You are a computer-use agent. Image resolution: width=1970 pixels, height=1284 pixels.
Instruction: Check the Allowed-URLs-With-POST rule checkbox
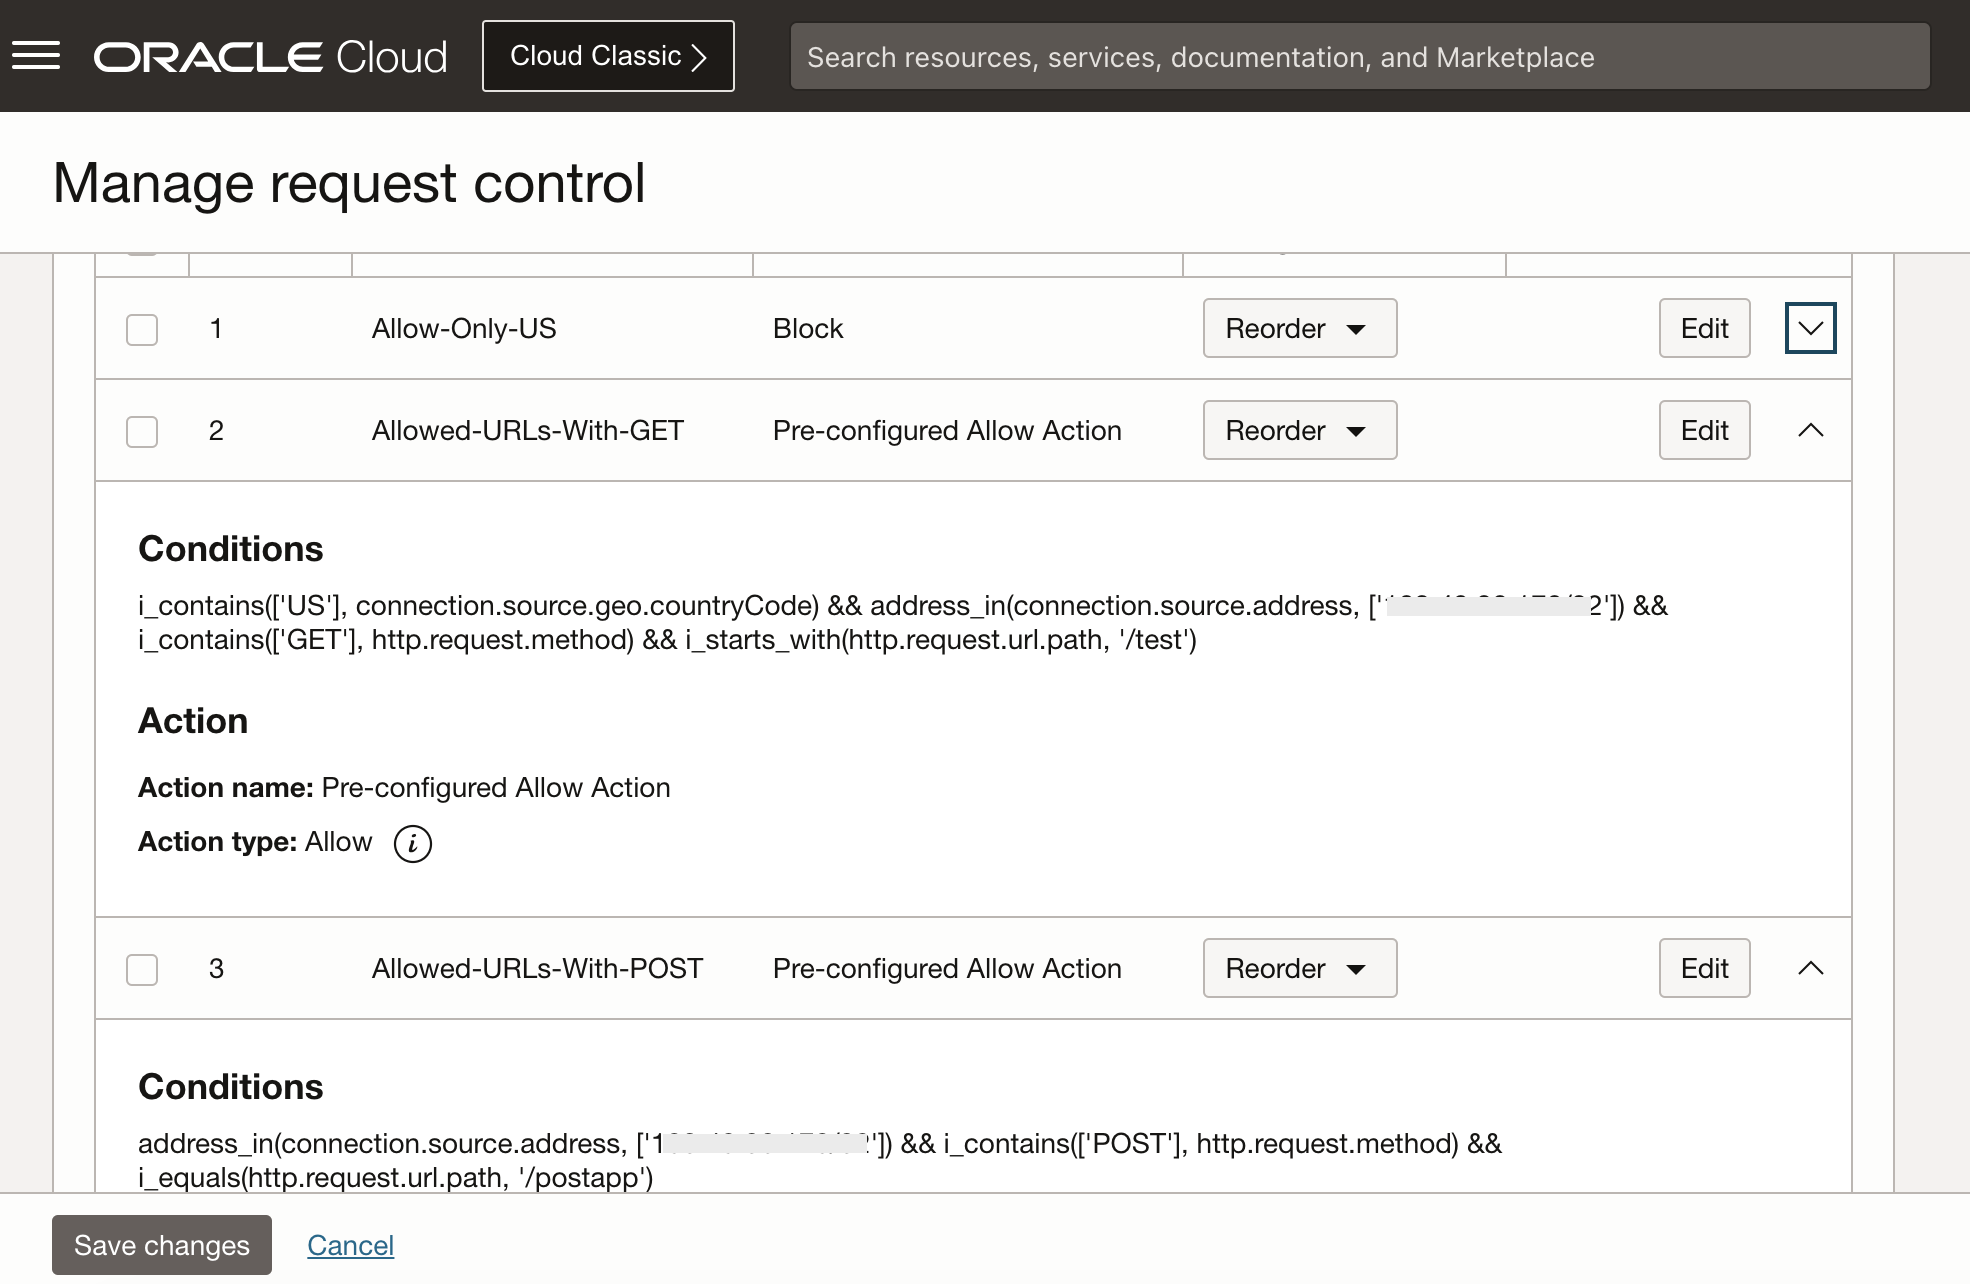[142, 969]
